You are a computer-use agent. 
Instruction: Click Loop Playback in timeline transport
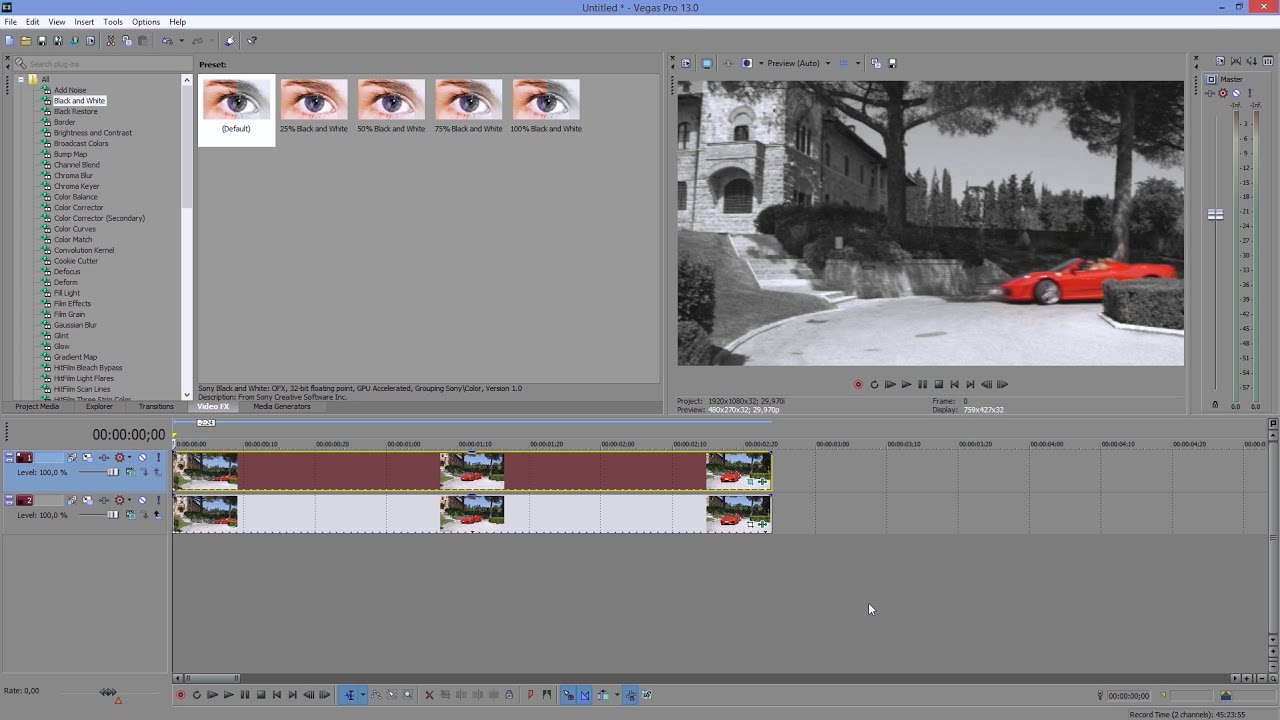[196, 695]
